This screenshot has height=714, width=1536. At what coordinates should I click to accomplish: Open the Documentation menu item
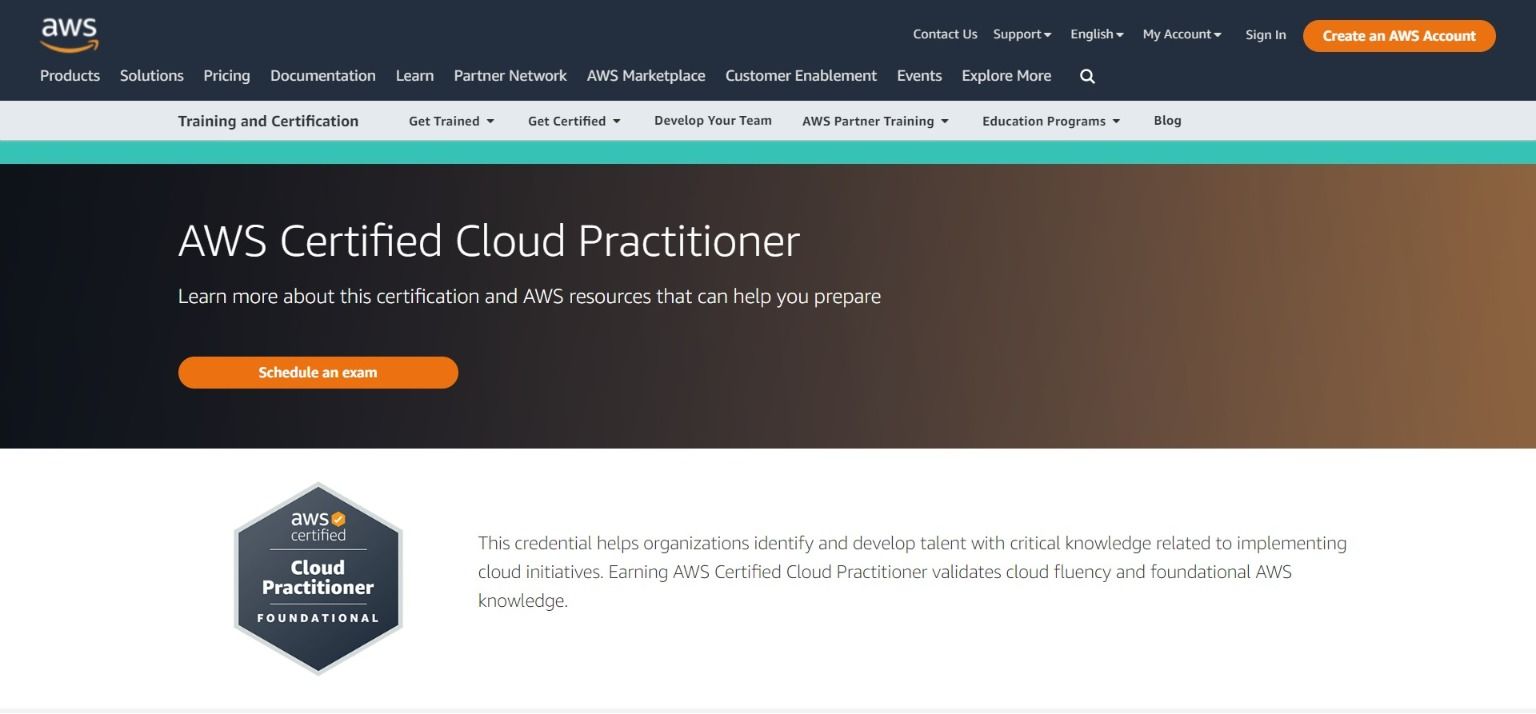click(x=322, y=75)
